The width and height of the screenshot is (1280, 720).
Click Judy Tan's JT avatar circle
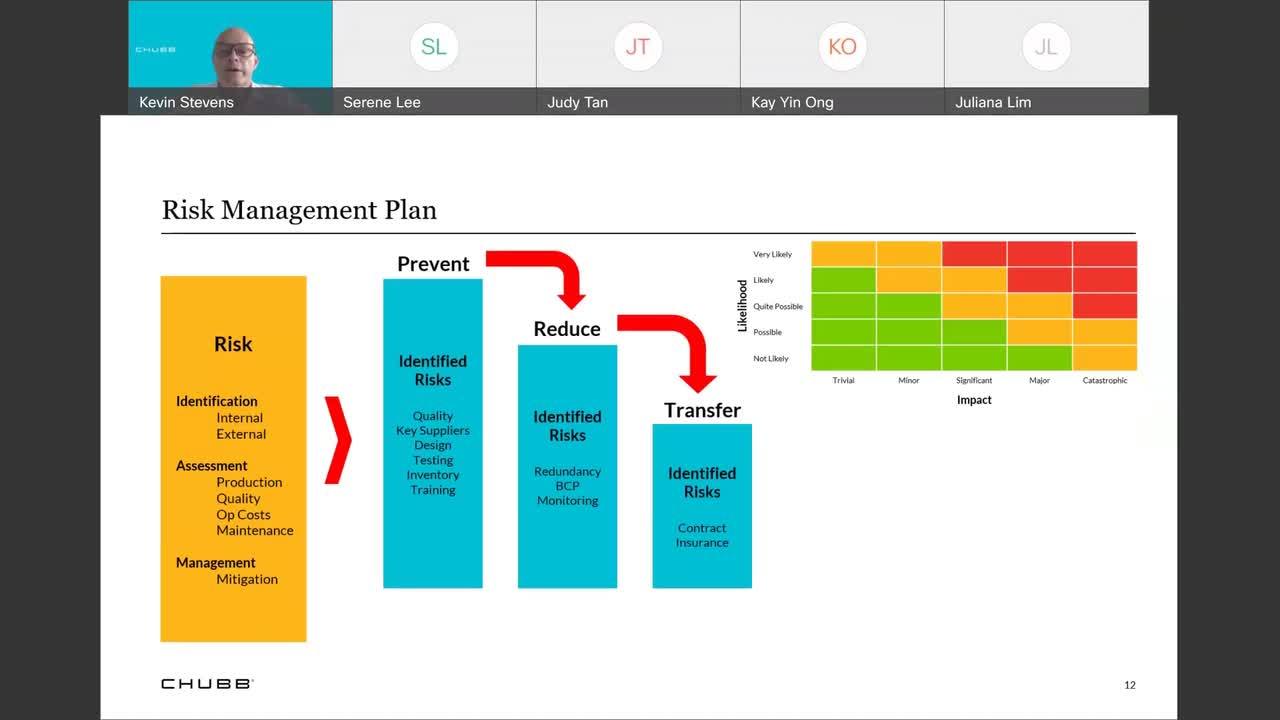pyautogui.click(x=638, y=46)
